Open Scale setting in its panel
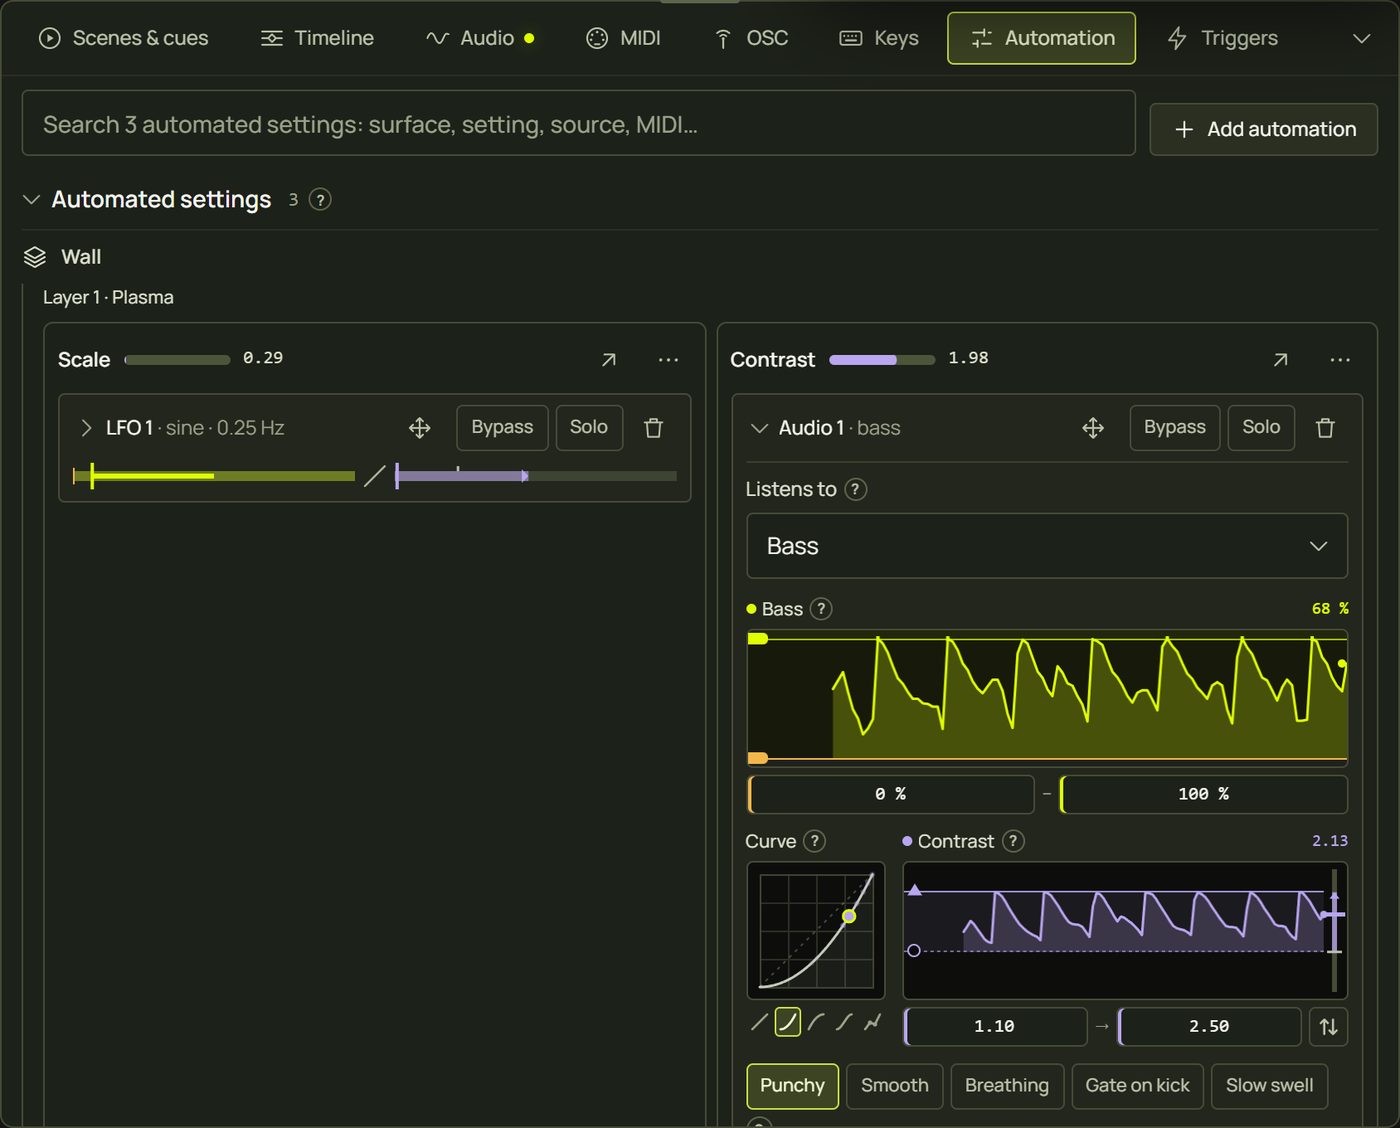The width and height of the screenshot is (1400, 1128). 608,360
